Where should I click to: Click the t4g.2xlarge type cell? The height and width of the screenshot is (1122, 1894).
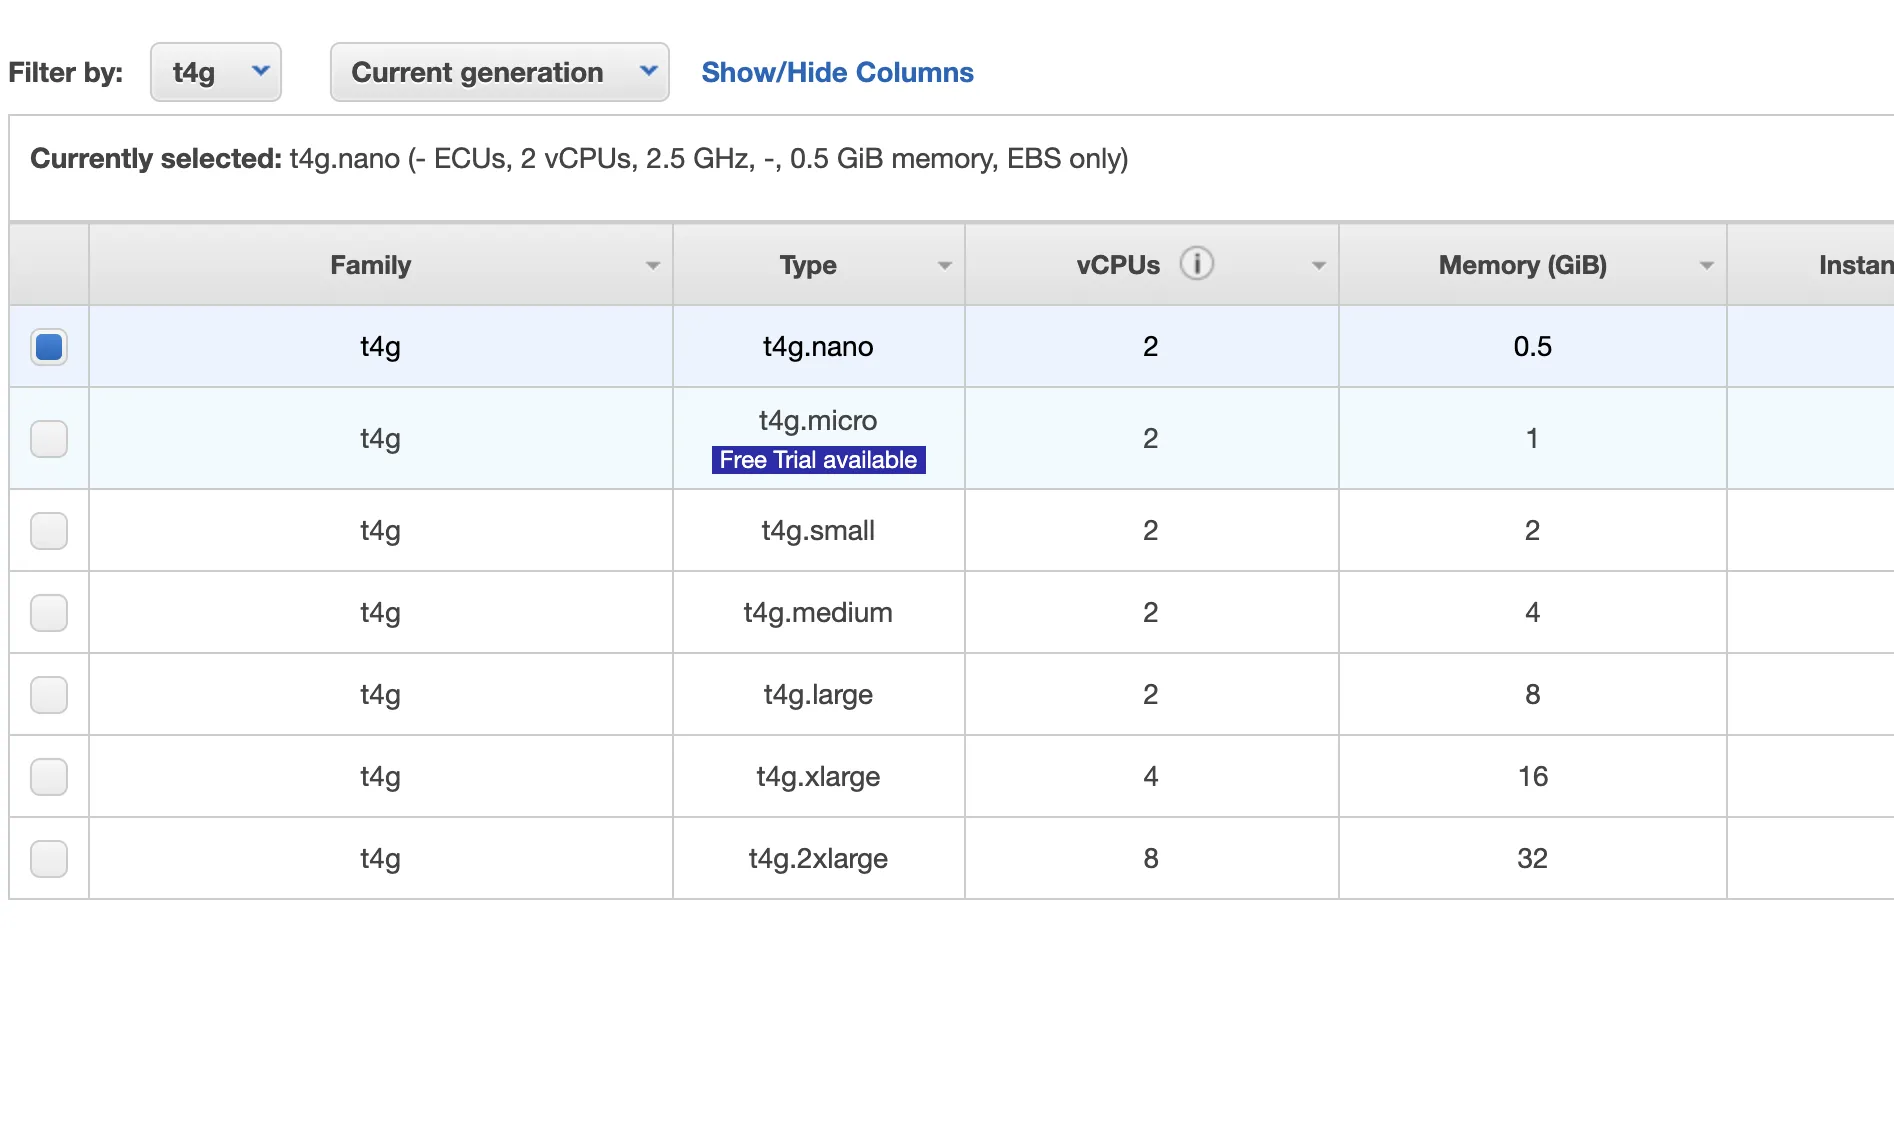pyautogui.click(x=818, y=859)
